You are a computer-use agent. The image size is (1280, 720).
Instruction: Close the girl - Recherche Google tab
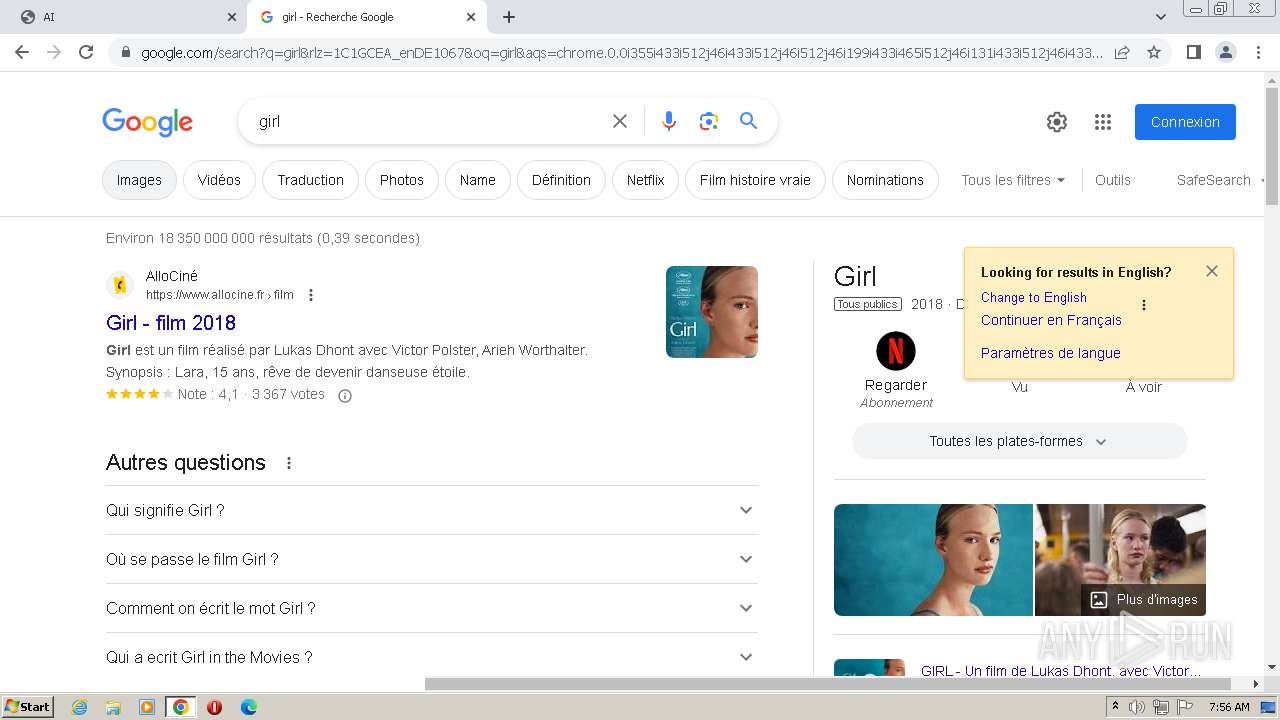471,17
